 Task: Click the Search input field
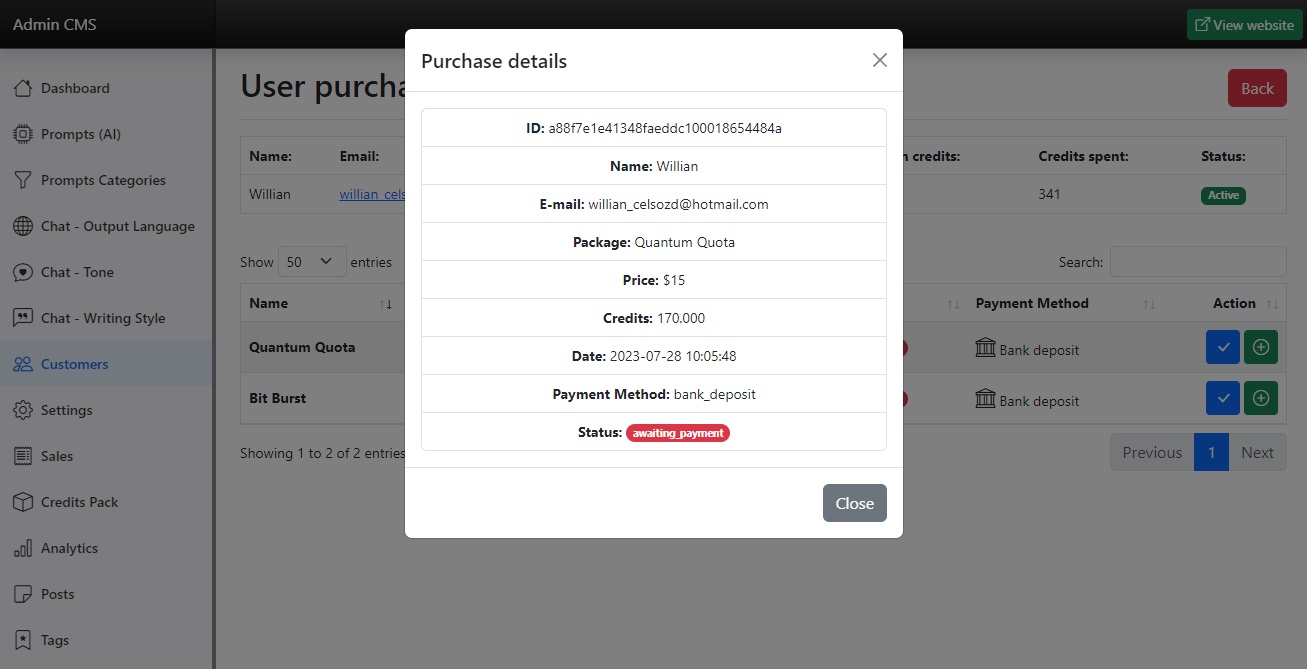(1197, 262)
